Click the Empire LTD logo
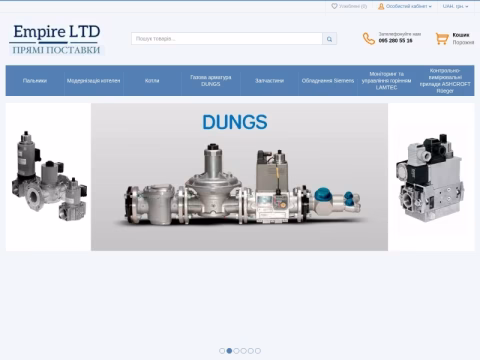 (57, 39)
